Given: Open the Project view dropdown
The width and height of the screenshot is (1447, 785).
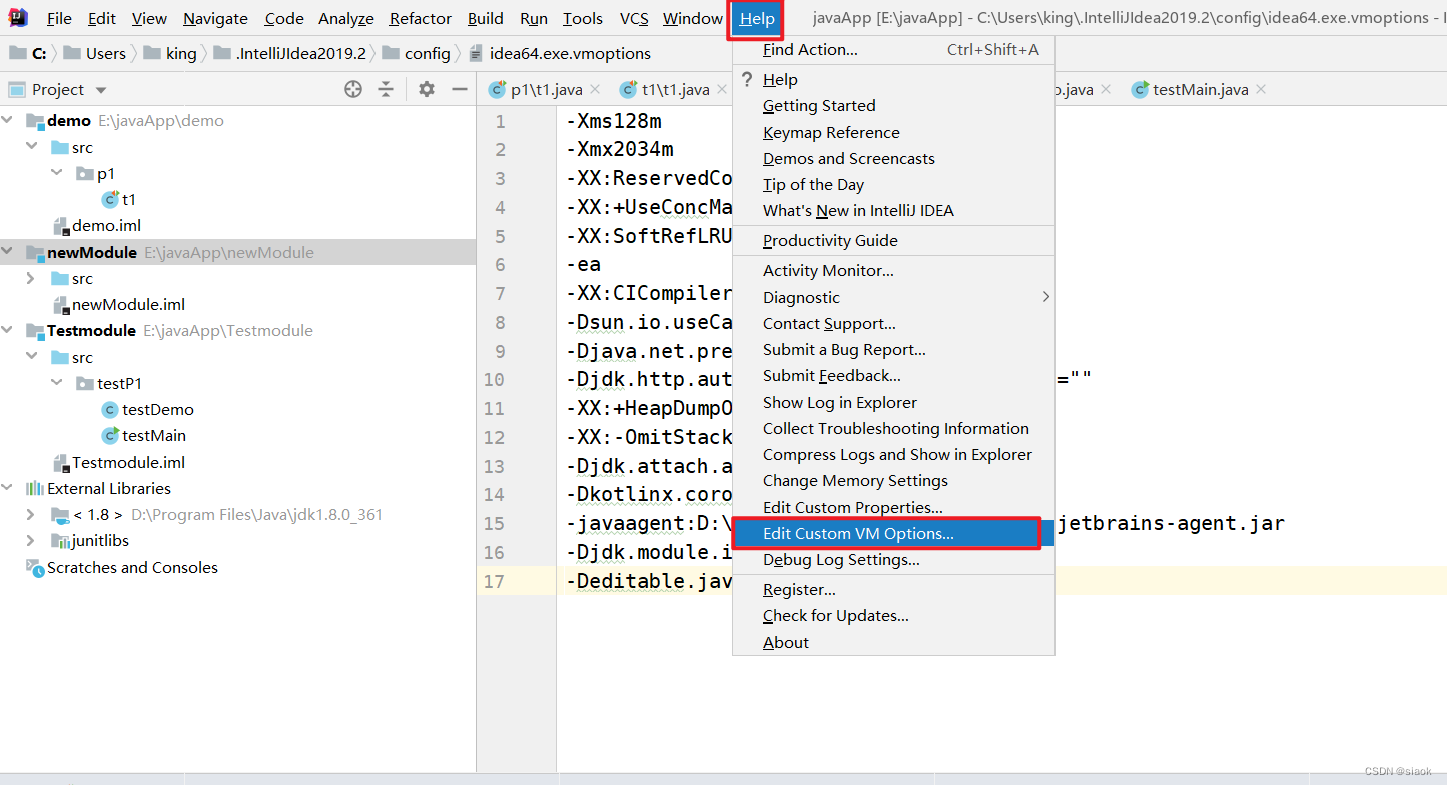Looking at the screenshot, I should (x=100, y=90).
